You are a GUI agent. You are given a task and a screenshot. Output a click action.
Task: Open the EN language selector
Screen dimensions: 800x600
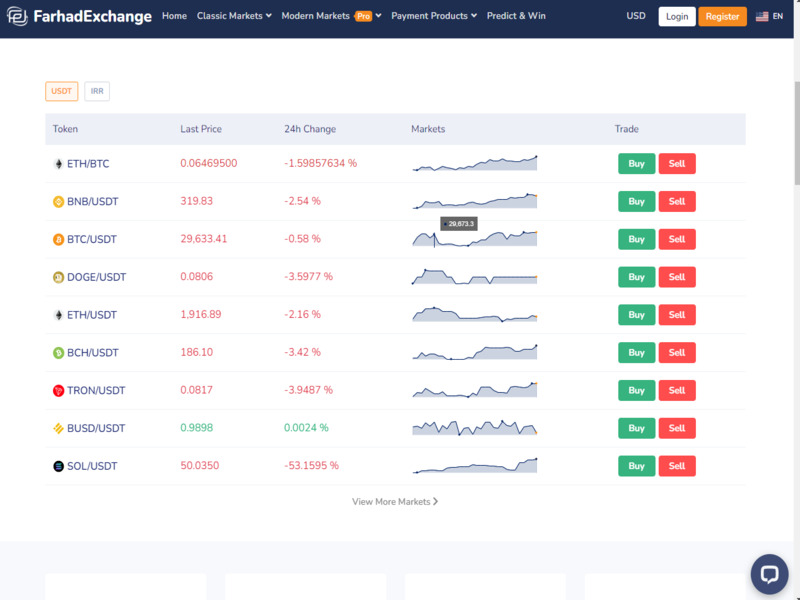pyautogui.click(x=769, y=17)
